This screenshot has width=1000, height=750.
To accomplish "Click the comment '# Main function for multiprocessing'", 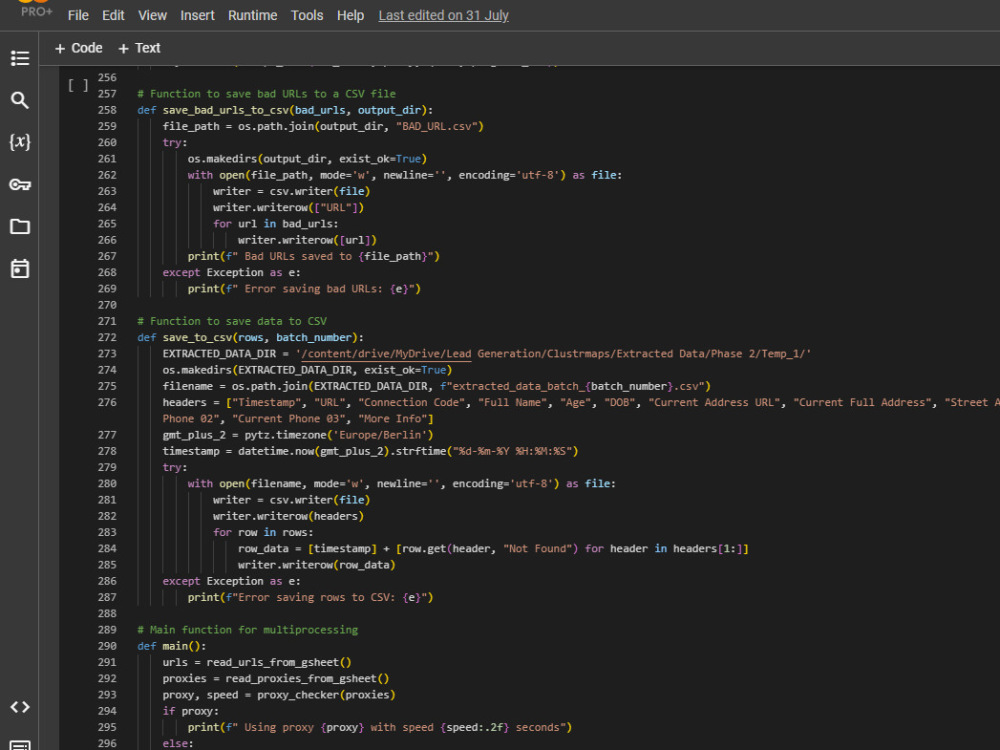I will [247, 630].
